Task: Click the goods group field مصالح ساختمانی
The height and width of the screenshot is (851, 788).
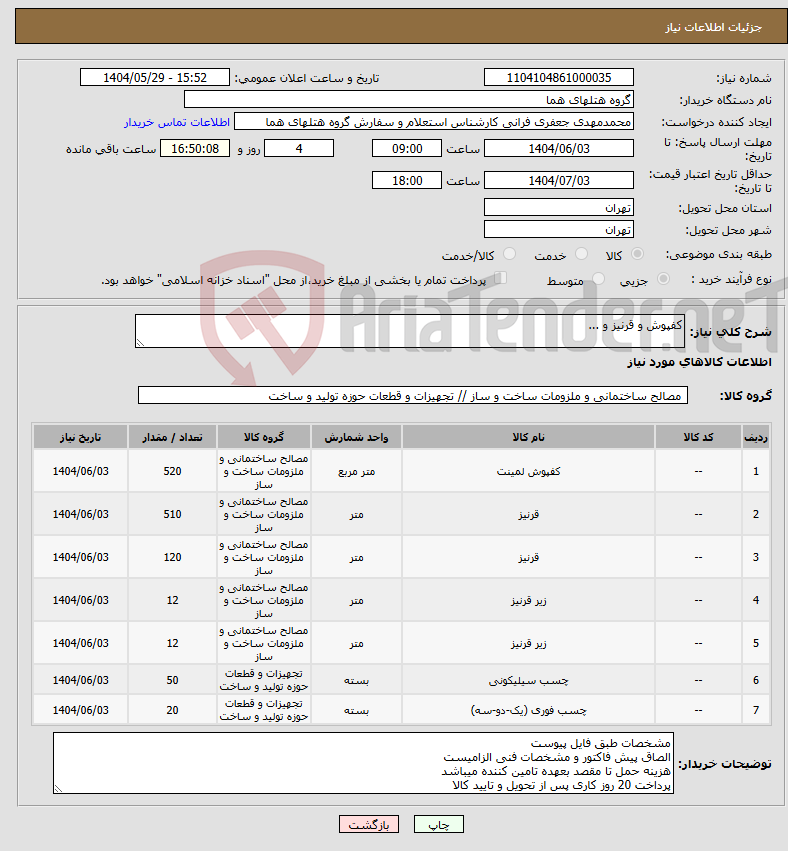Action: pyautogui.click(x=413, y=396)
